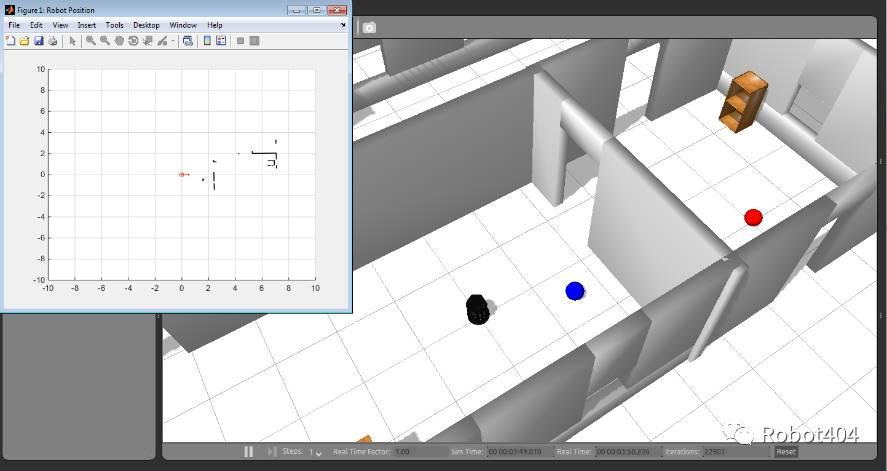Click the Real Time Factor value field

coord(419,452)
